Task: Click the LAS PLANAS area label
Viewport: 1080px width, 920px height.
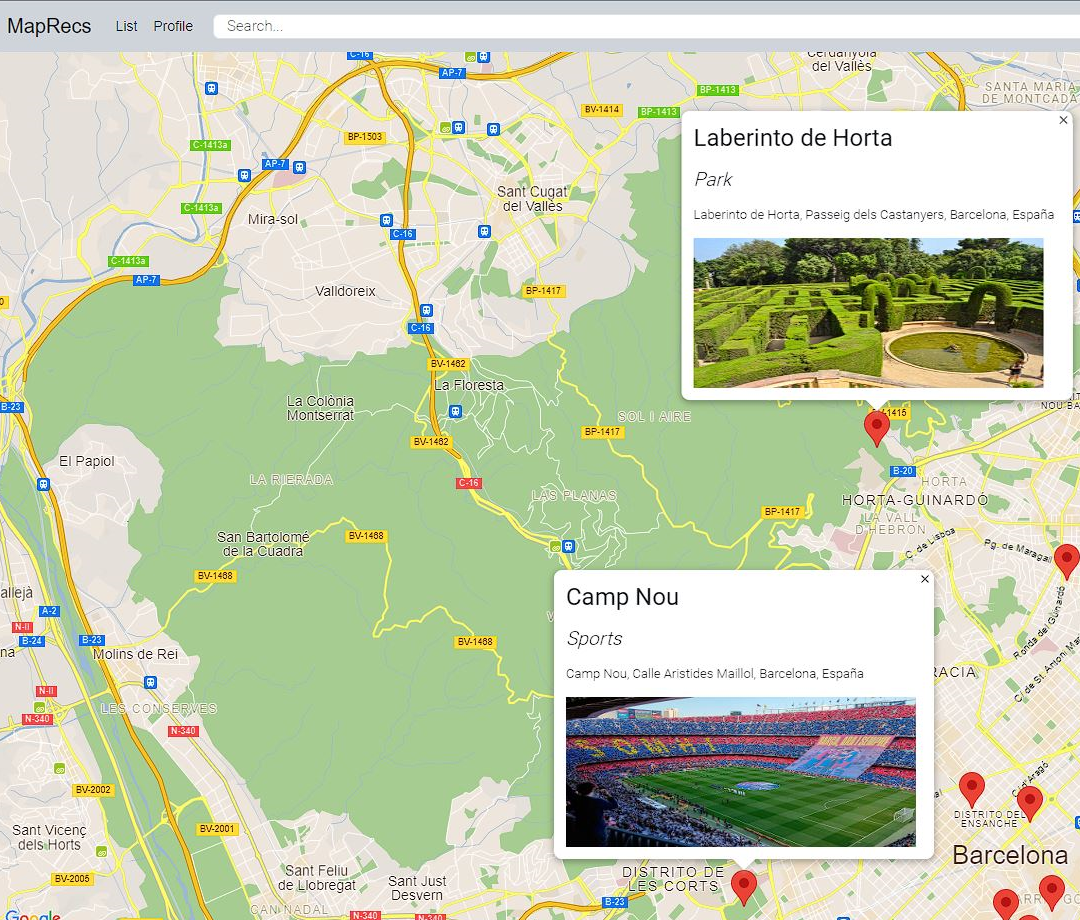Action: coord(574,495)
